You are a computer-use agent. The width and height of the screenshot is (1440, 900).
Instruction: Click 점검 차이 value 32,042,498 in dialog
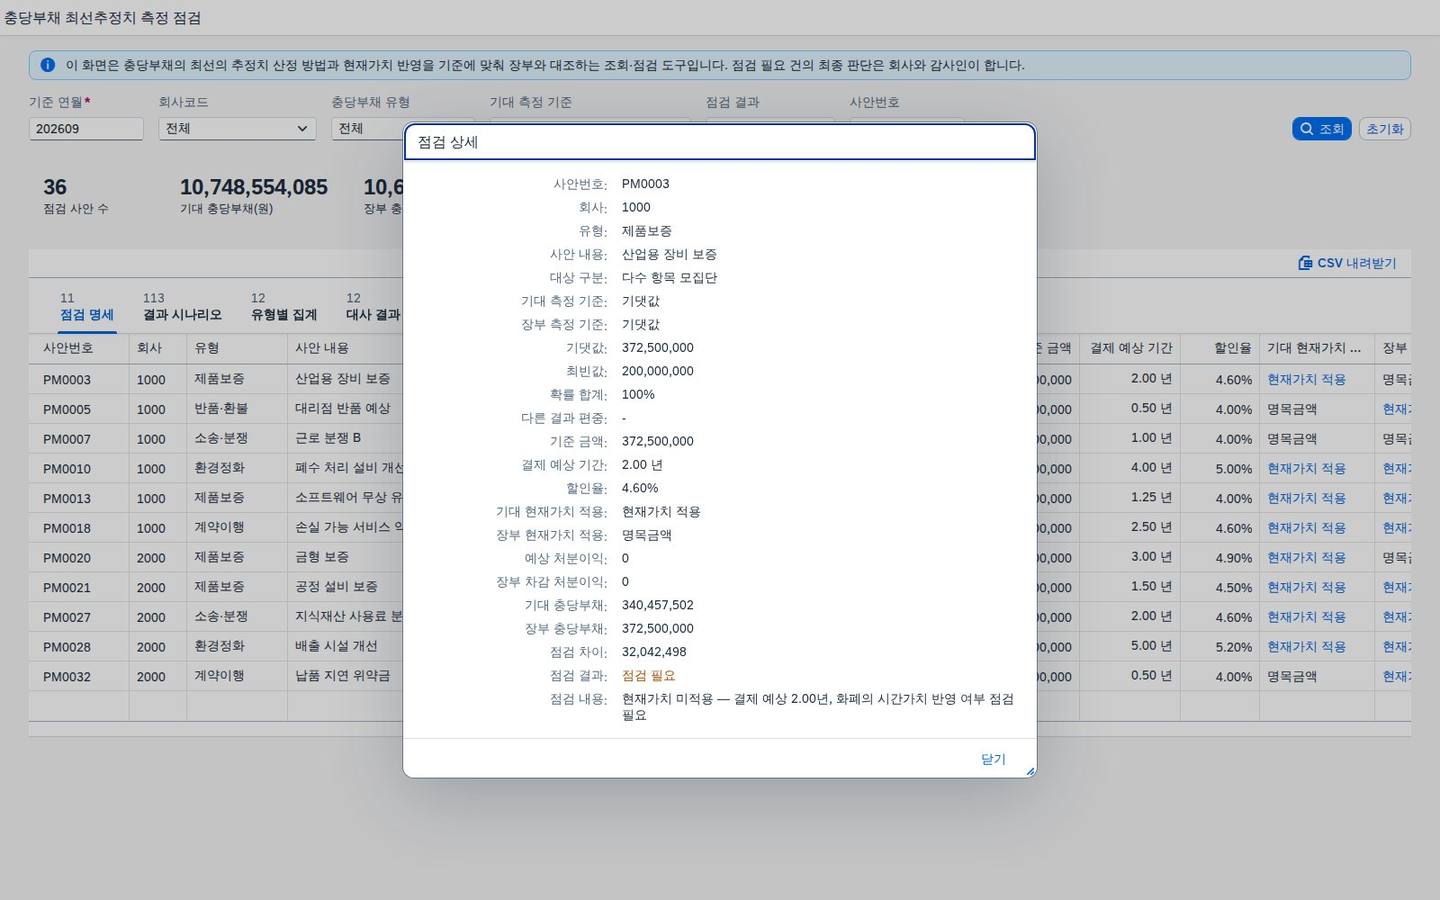pyautogui.click(x=654, y=652)
